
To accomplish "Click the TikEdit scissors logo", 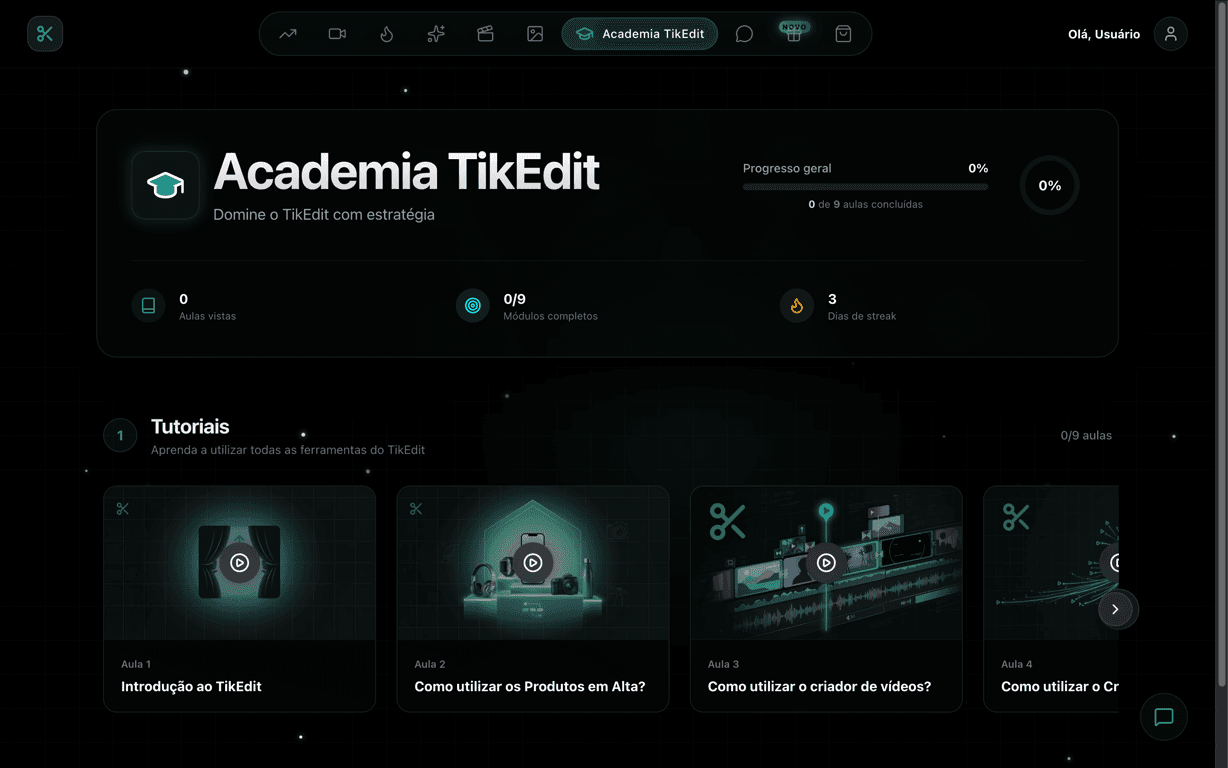I will tap(45, 34).
